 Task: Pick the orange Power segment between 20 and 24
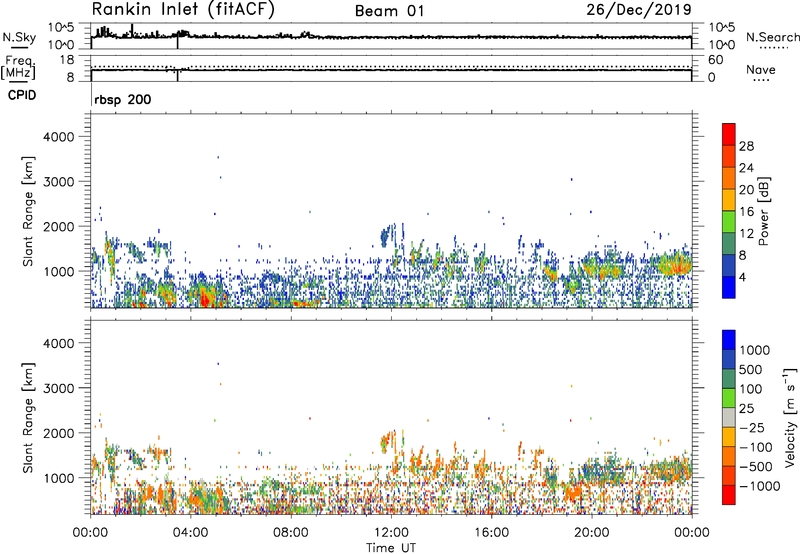[x=729, y=178]
